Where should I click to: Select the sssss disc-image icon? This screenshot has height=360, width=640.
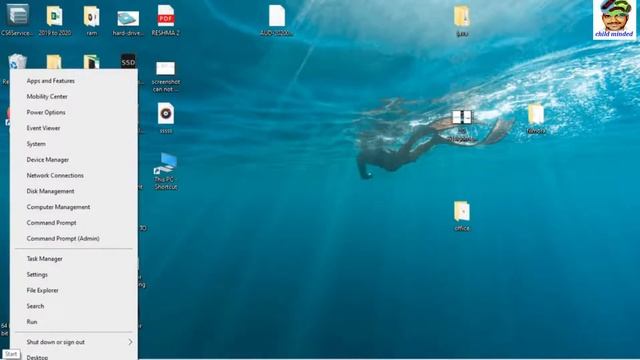tap(166, 118)
